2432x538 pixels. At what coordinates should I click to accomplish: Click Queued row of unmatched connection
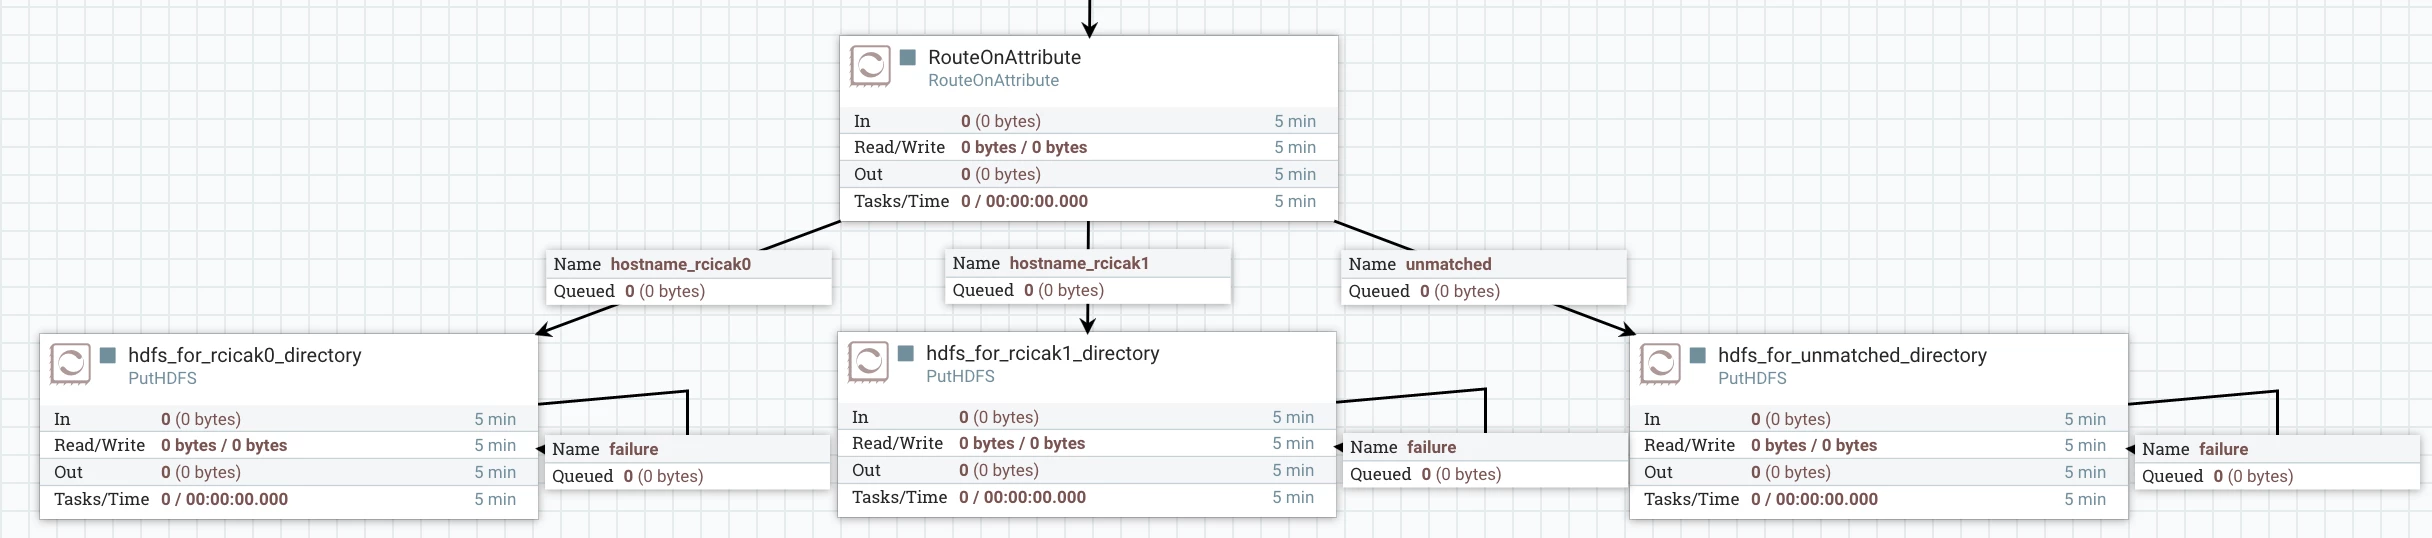[x=1483, y=291]
